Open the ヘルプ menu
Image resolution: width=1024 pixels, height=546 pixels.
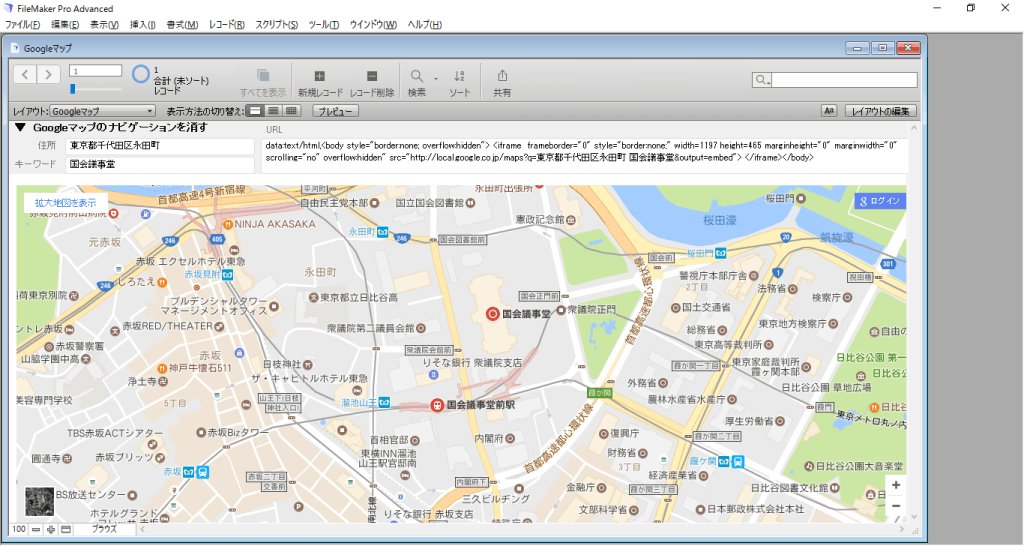pos(424,25)
